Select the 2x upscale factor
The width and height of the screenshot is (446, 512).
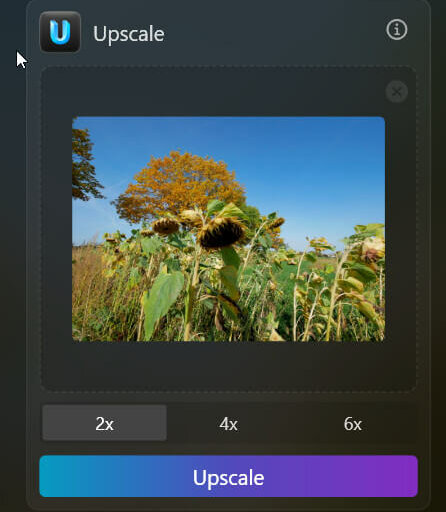pos(104,423)
